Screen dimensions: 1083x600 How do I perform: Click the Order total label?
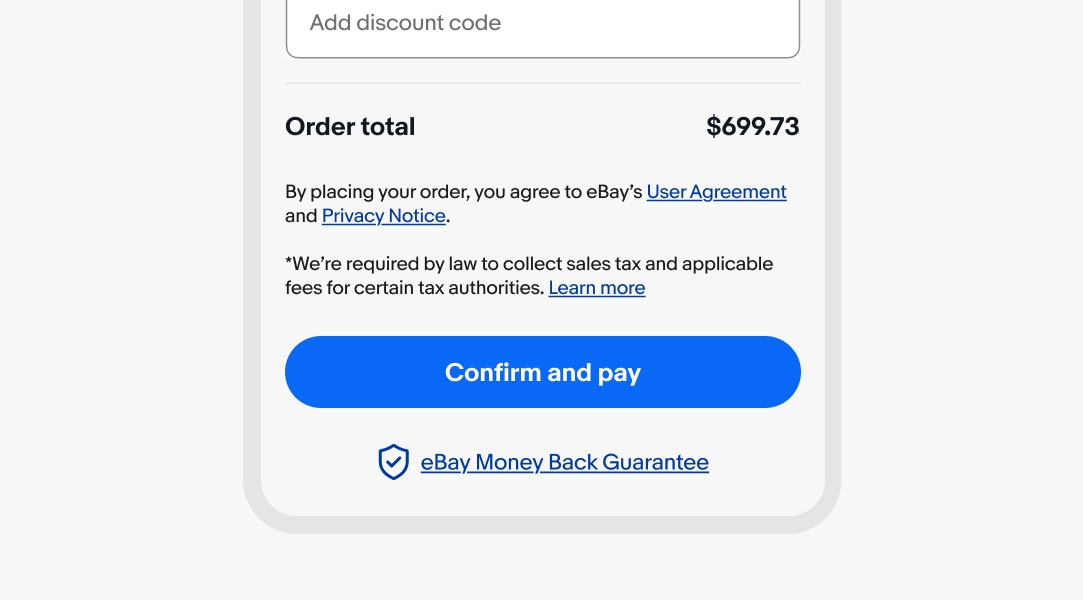[349, 127]
